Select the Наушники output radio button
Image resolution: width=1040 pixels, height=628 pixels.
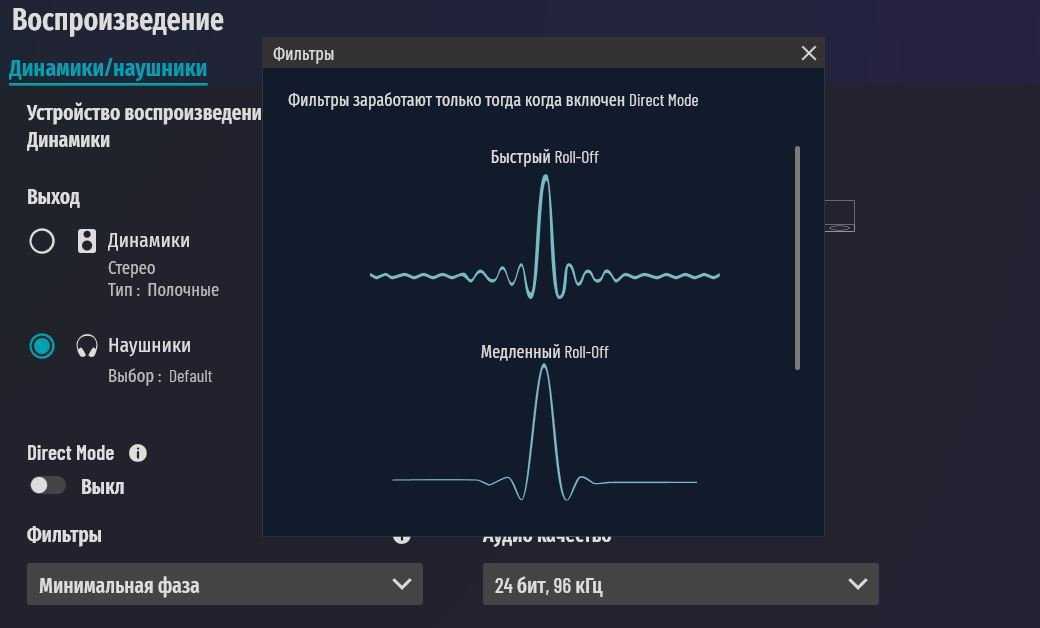click(42, 346)
